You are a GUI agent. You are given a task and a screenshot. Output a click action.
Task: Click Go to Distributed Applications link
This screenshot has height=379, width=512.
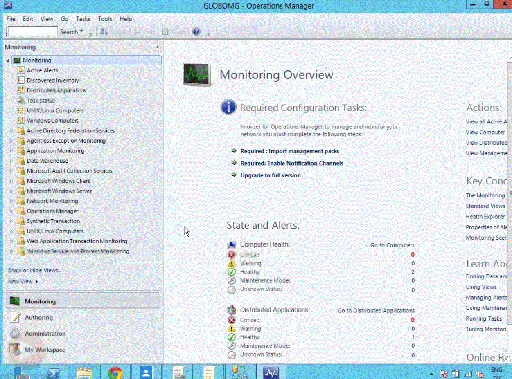click(x=376, y=310)
